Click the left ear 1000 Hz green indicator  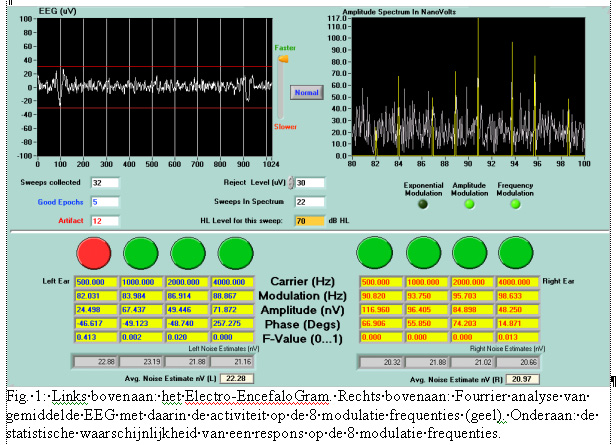coord(140,254)
